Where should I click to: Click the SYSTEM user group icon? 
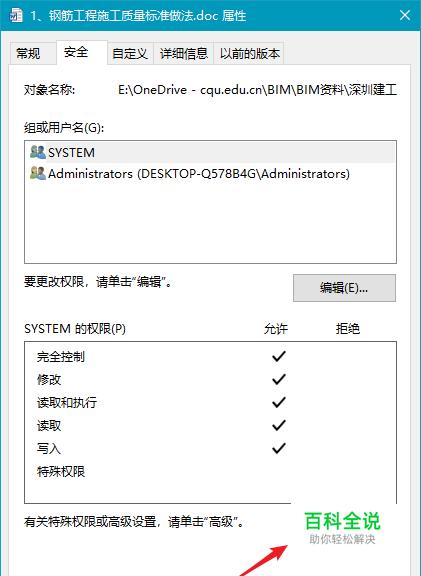[37, 152]
